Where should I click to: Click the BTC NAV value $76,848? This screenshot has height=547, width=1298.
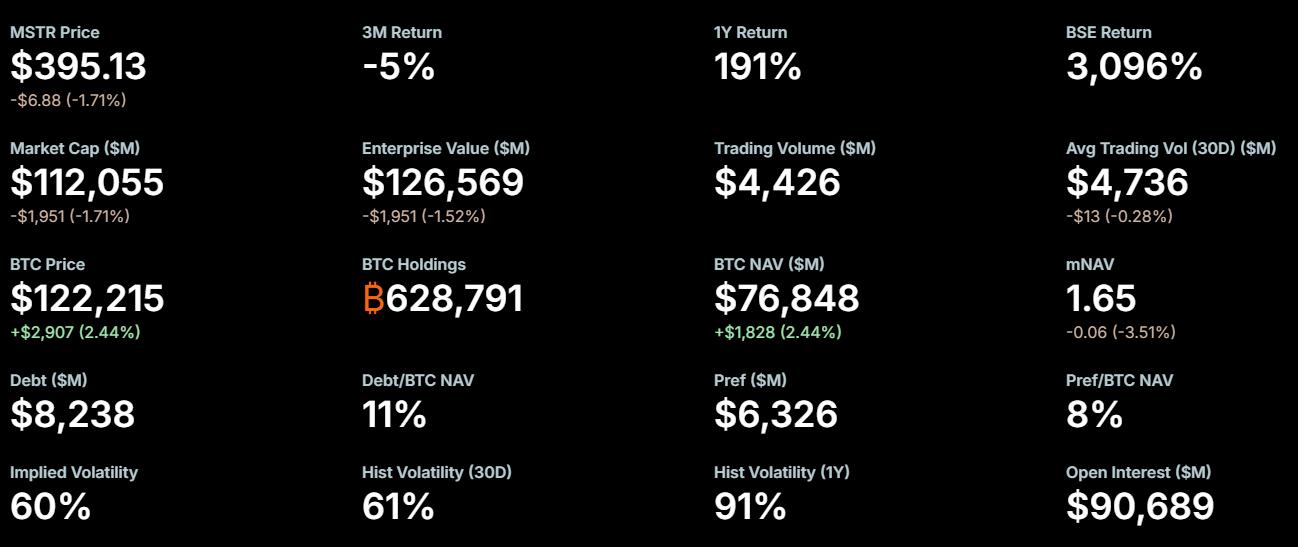pos(786,299)
